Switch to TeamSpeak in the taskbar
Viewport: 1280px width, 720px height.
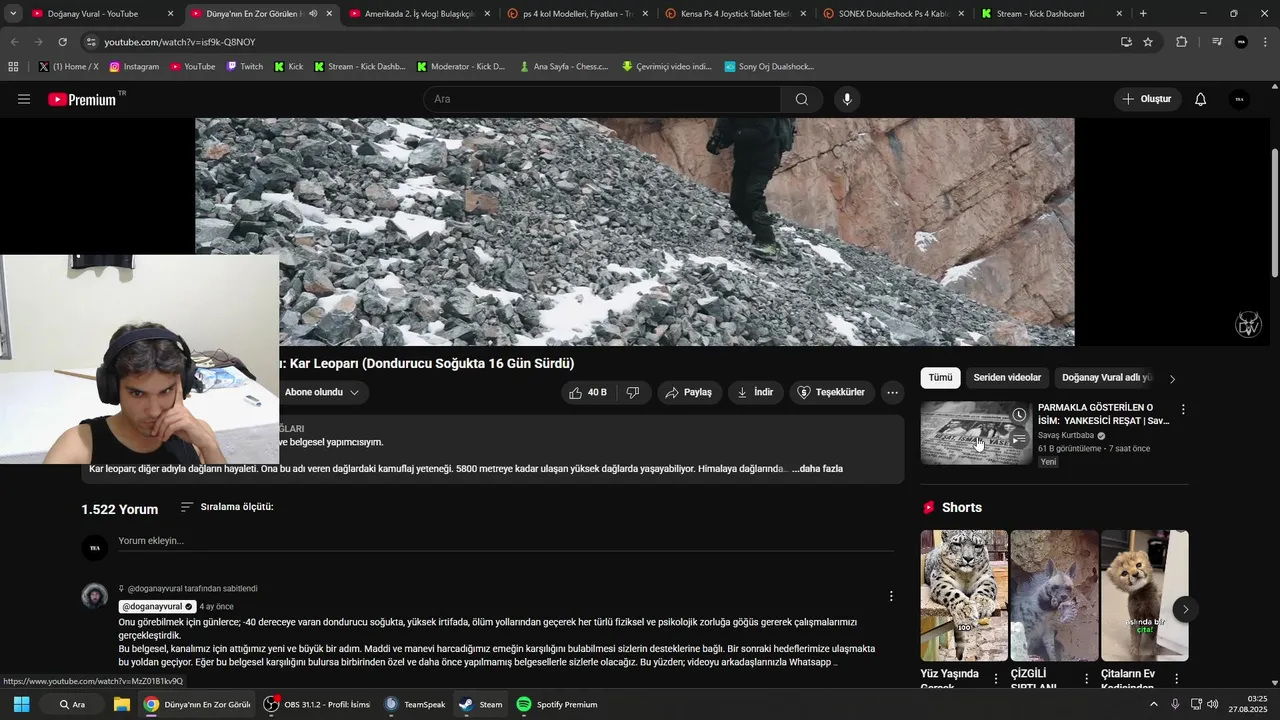pyautogui.click(x=415, y=704)
